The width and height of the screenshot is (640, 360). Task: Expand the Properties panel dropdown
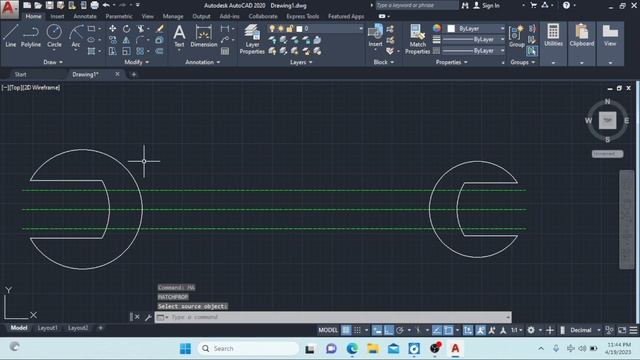[x=451, y=62]
